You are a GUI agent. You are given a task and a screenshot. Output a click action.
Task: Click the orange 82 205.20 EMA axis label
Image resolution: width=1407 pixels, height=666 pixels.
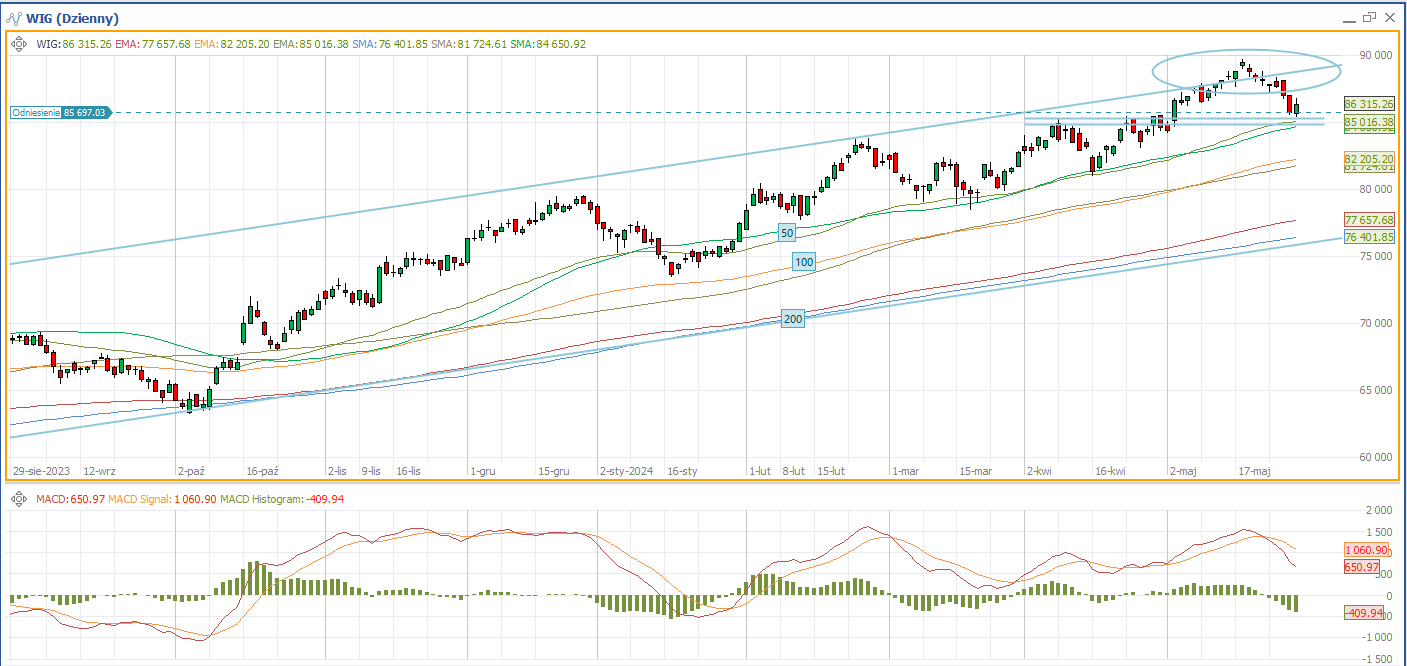1369,158
